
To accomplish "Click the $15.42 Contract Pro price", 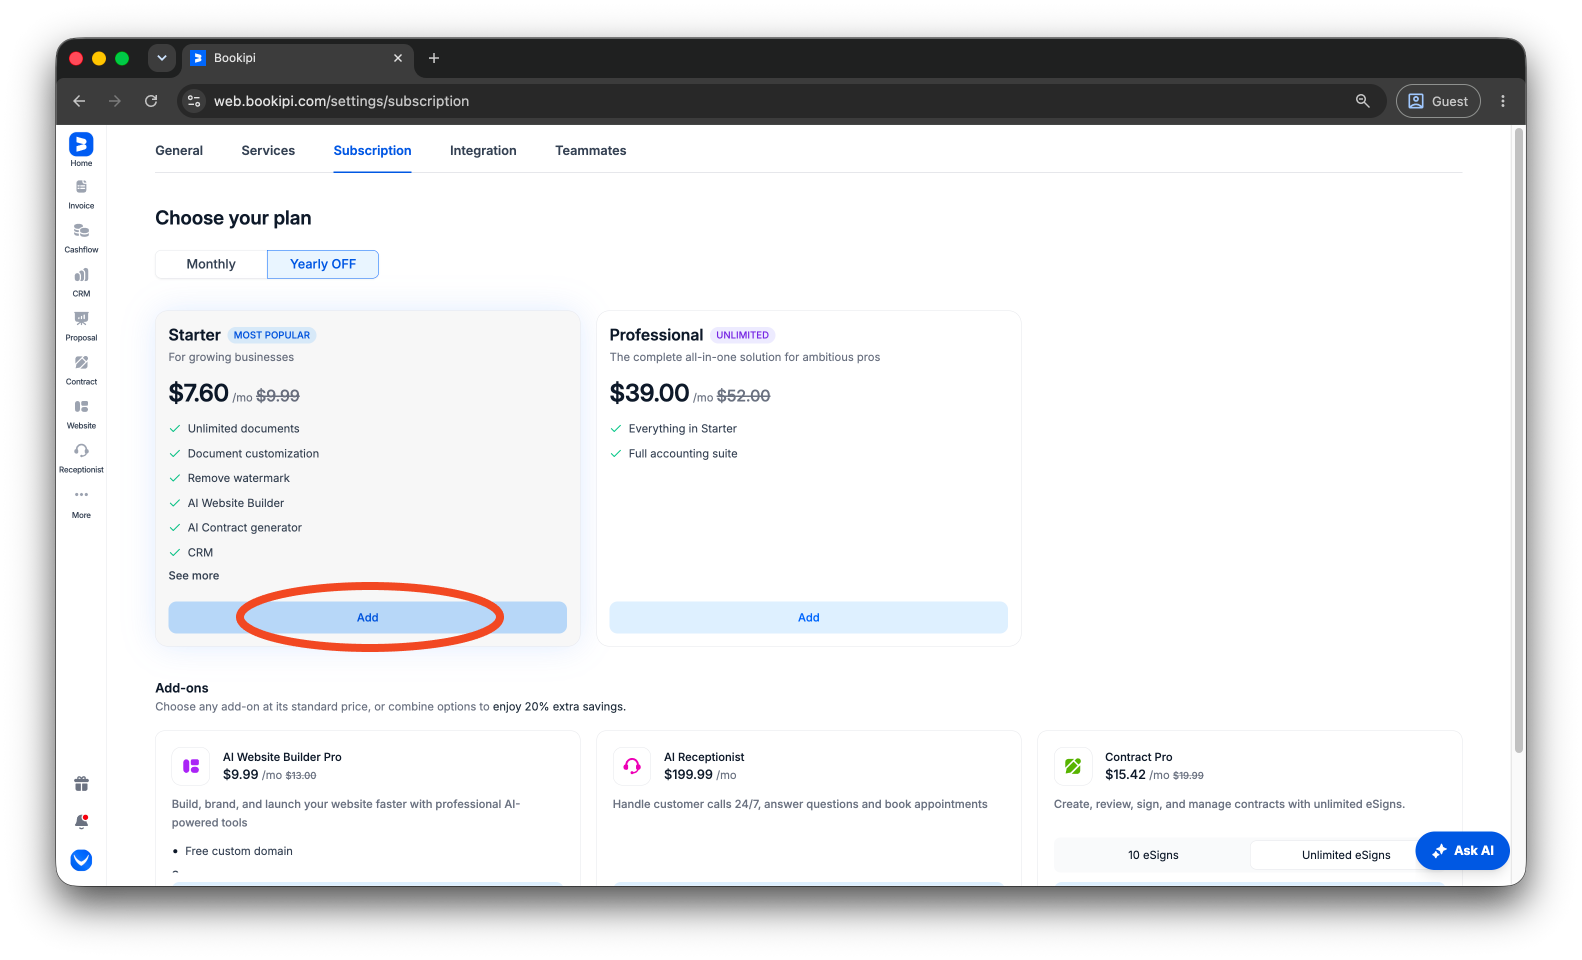I will (1125, 775).
